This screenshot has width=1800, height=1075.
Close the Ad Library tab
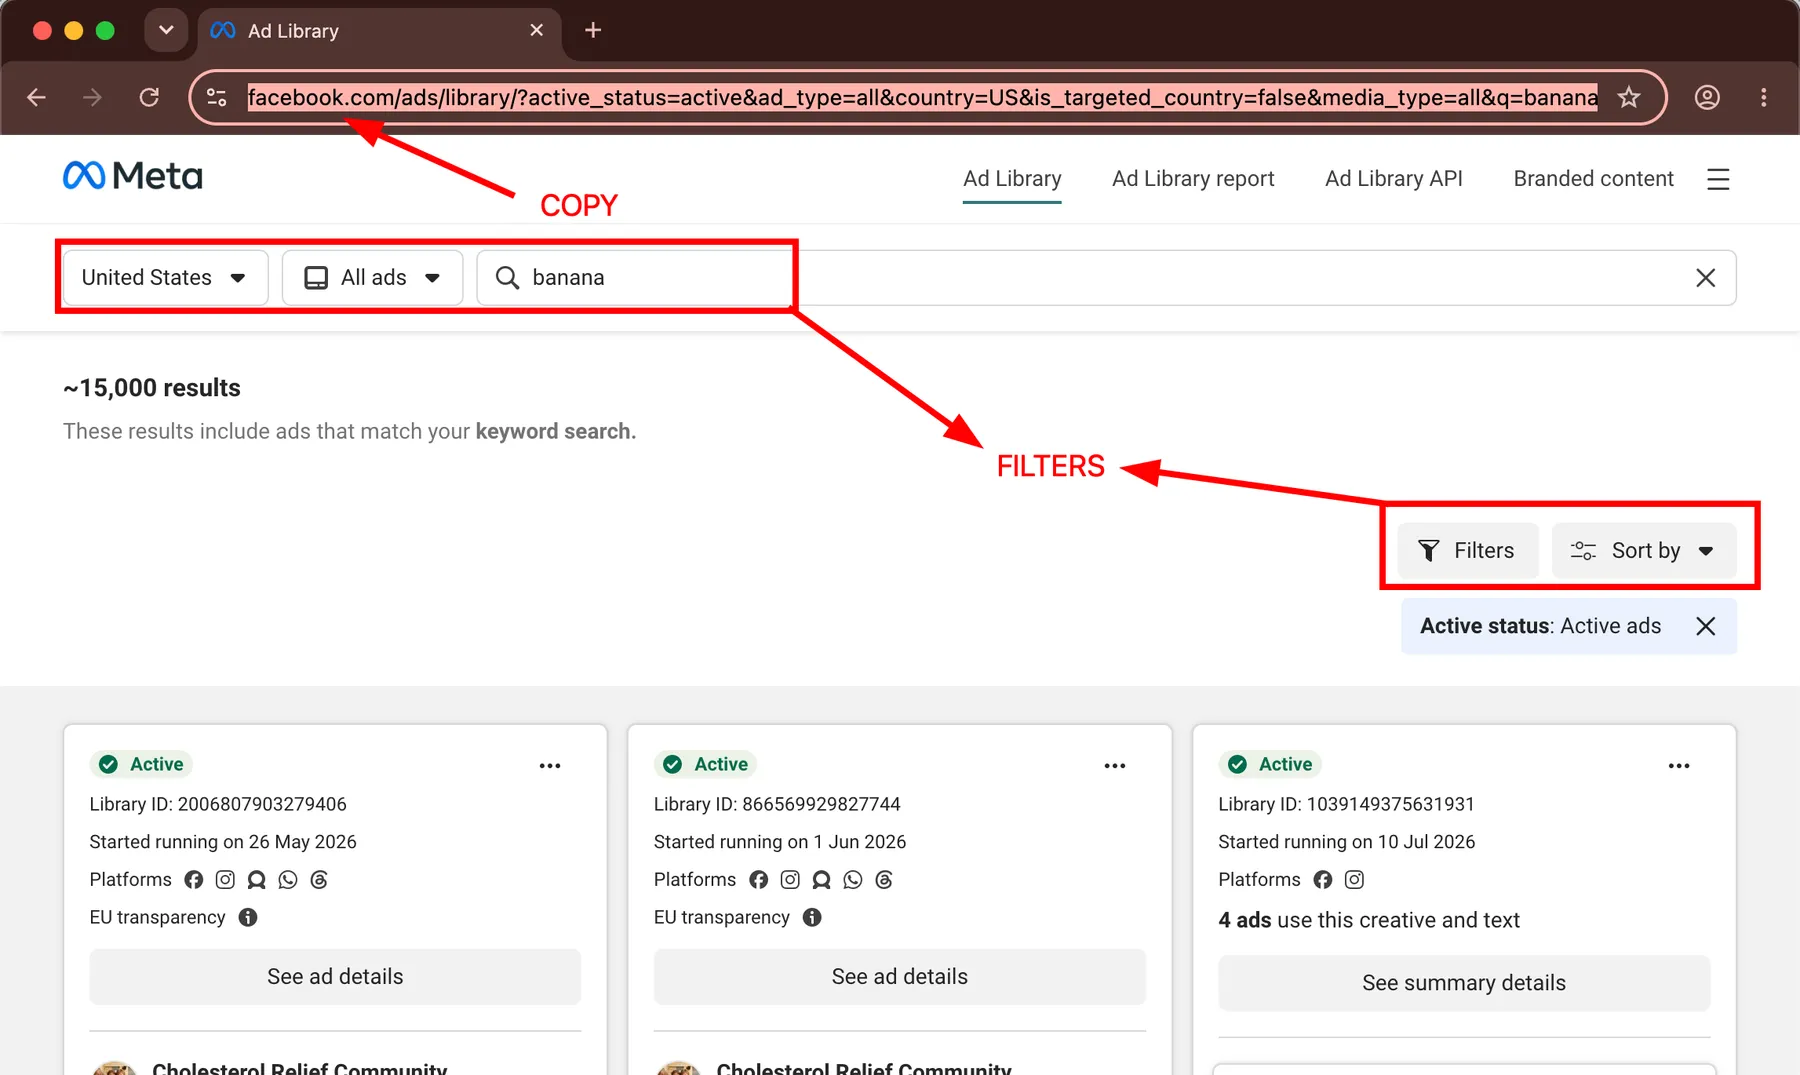pos(537,30)
